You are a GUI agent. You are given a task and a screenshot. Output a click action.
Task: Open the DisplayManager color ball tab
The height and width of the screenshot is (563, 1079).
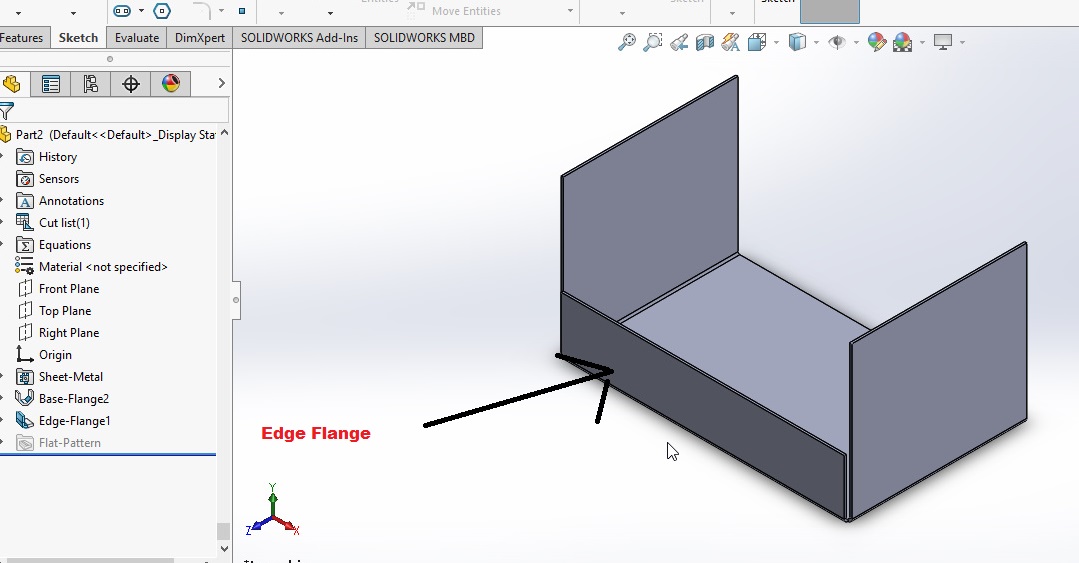171,84
